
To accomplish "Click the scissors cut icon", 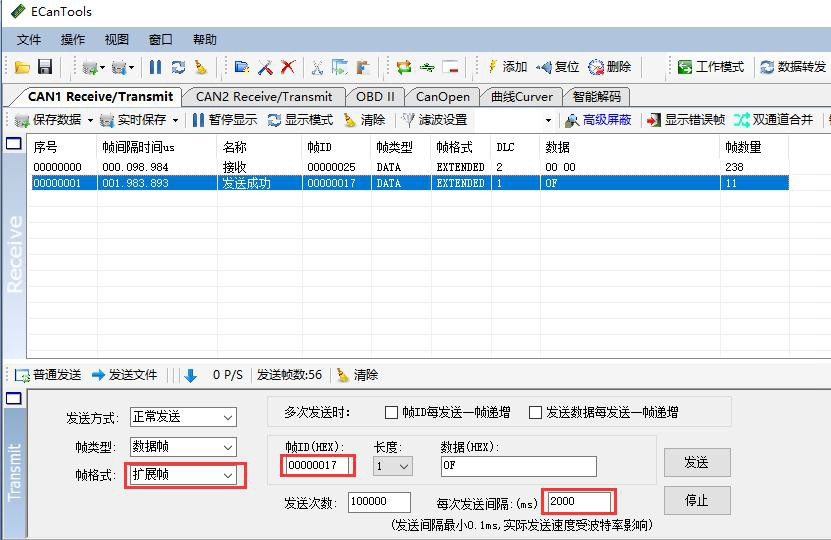I will click(317, 67).
